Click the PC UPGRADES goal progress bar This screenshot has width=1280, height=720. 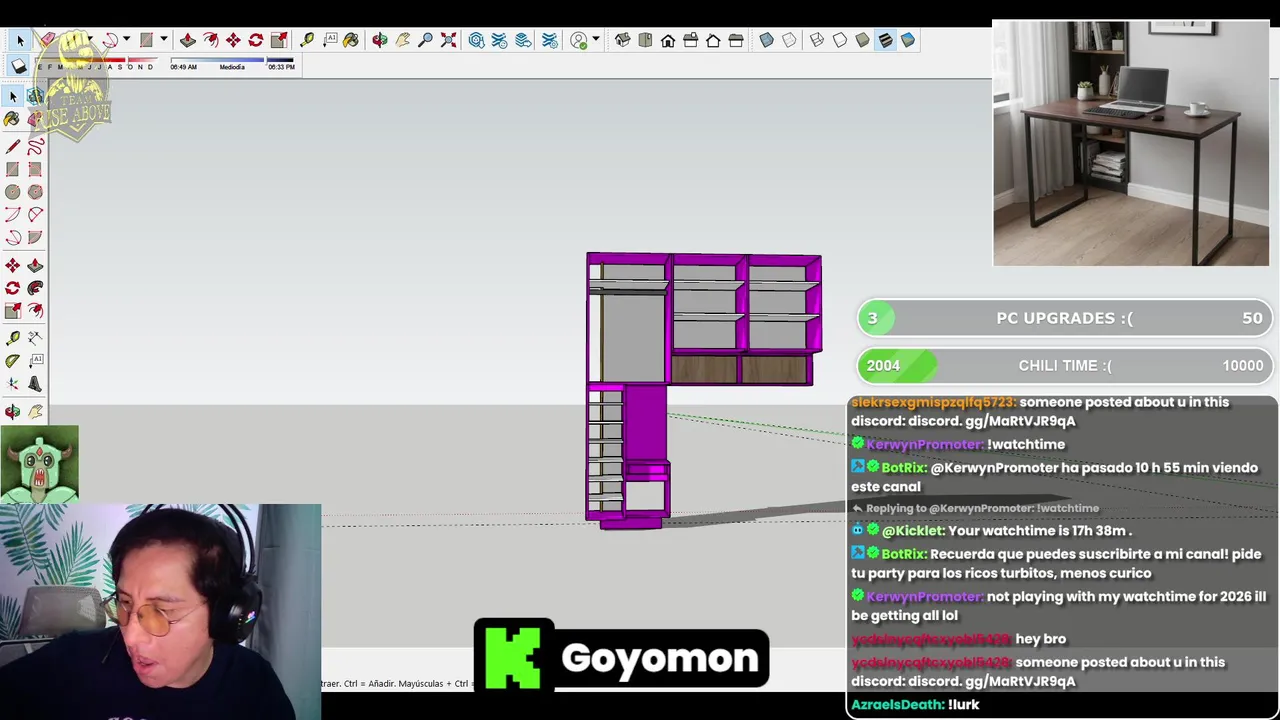1064,318
